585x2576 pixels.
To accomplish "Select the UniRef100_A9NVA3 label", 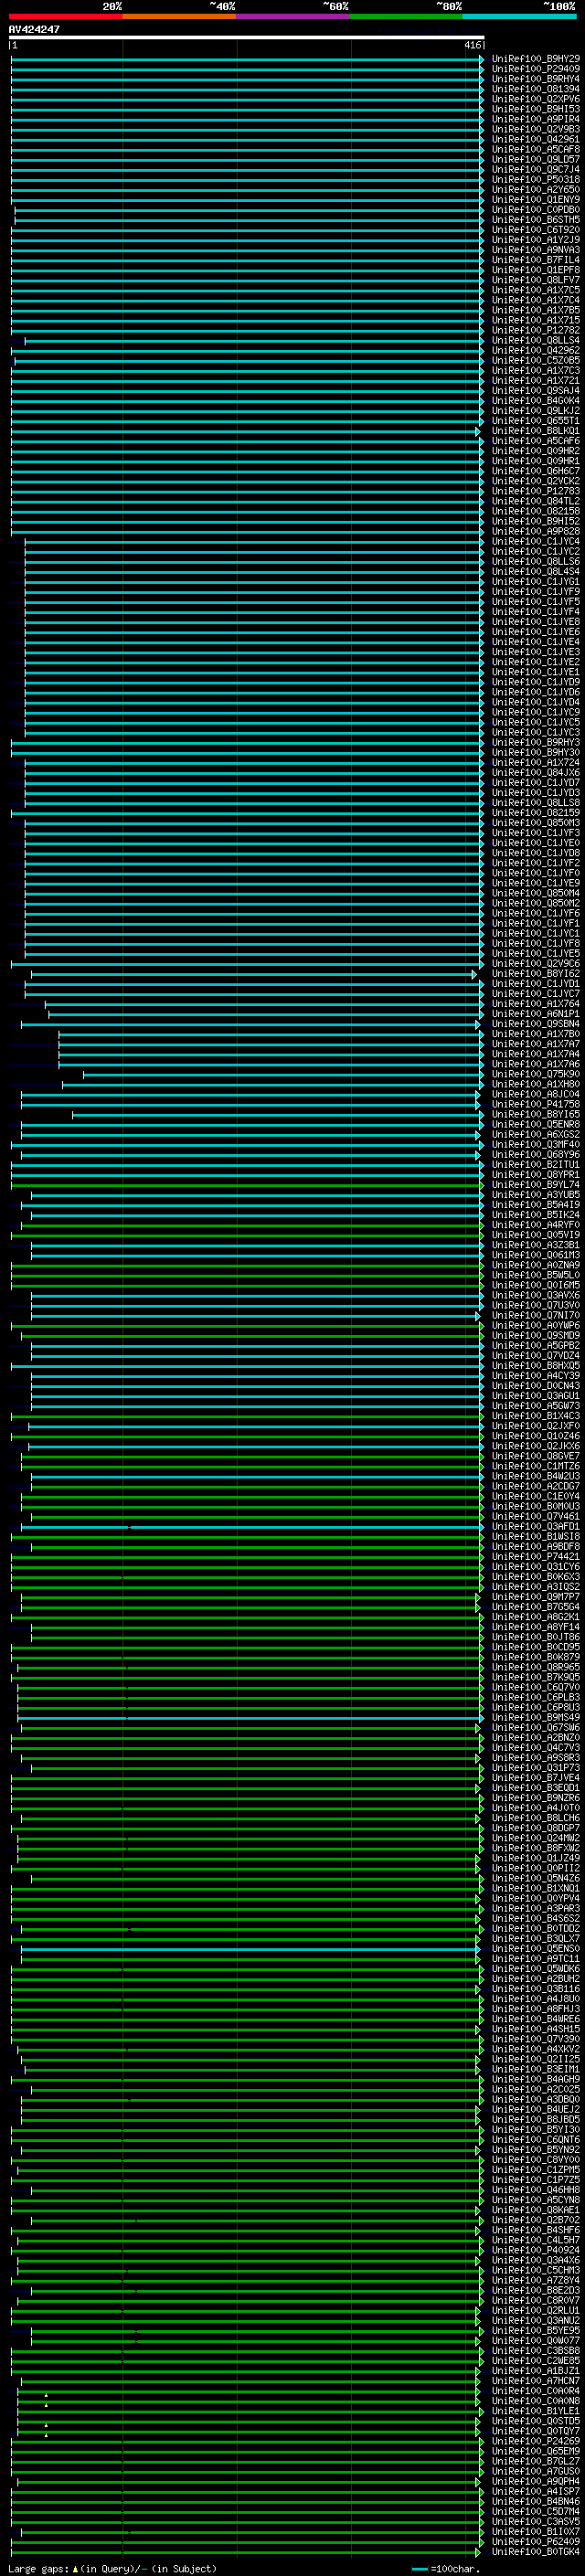I will pos(536,250).
